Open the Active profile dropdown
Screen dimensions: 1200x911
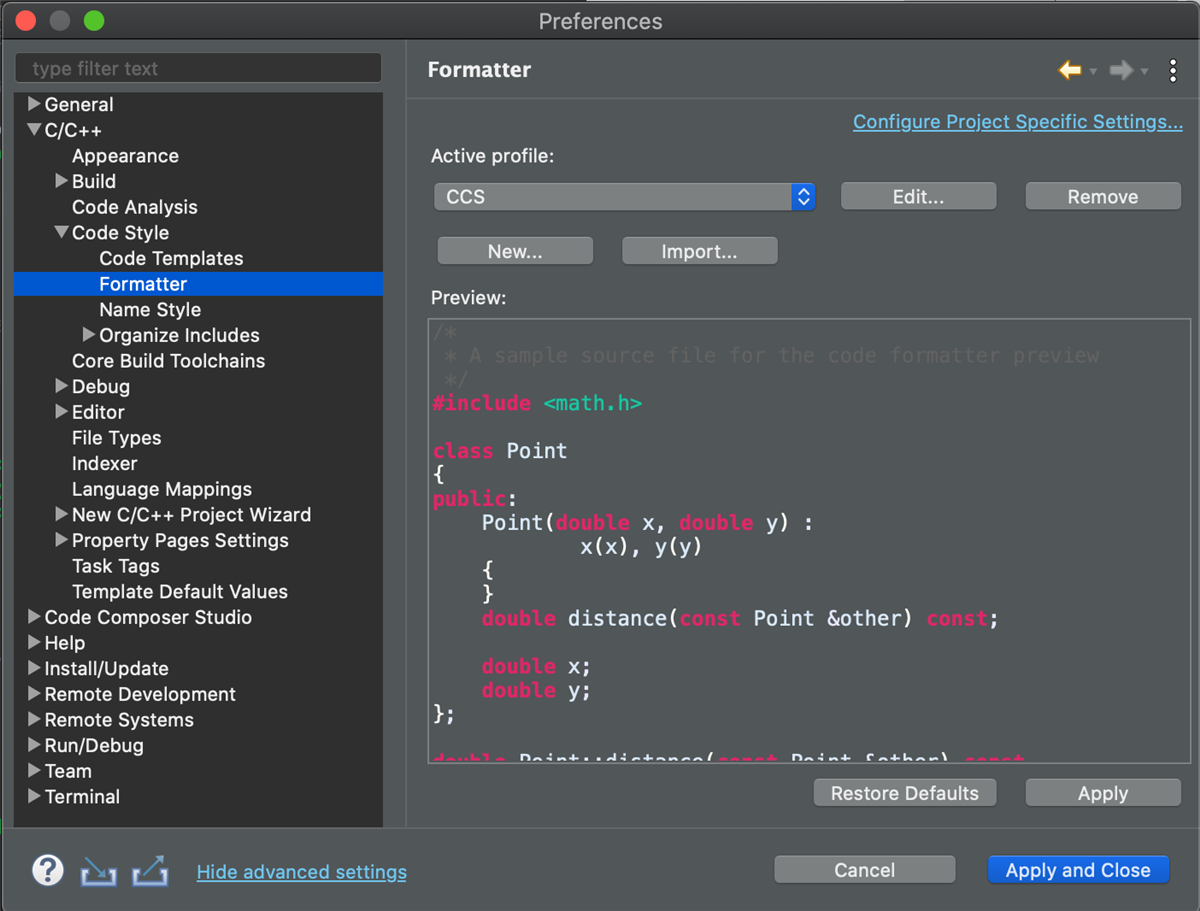point(803,196)
